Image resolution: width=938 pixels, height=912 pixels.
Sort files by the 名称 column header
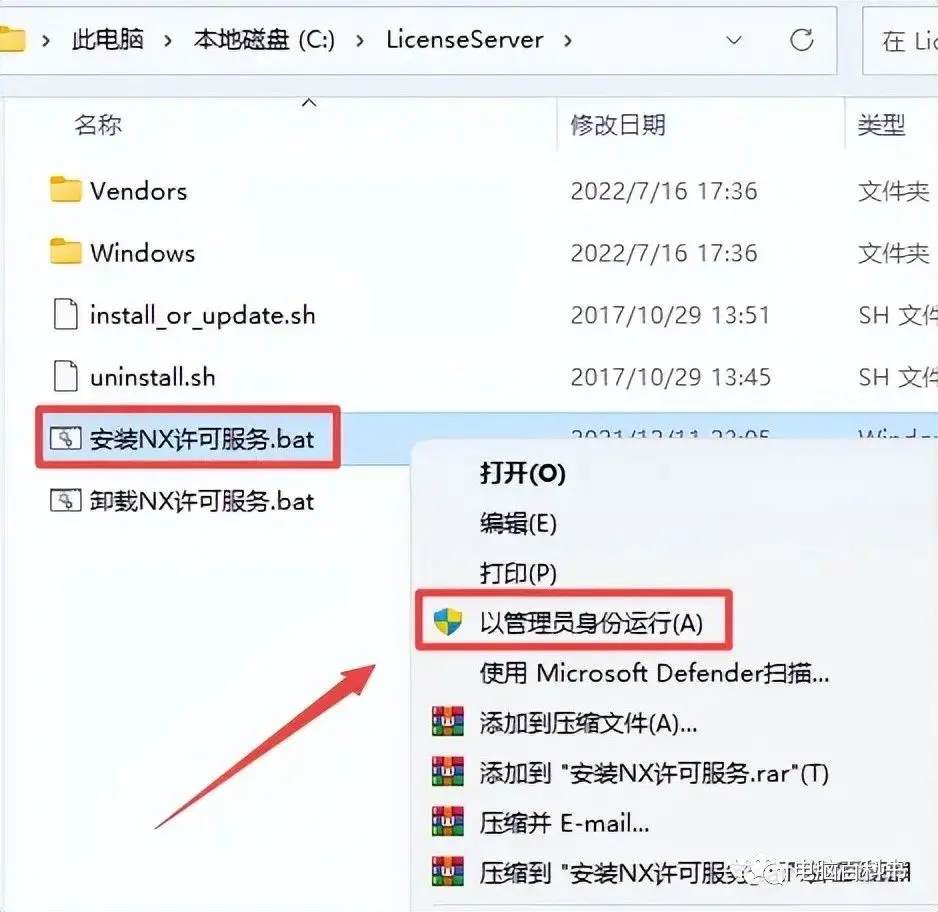click(x=98, y=125)
